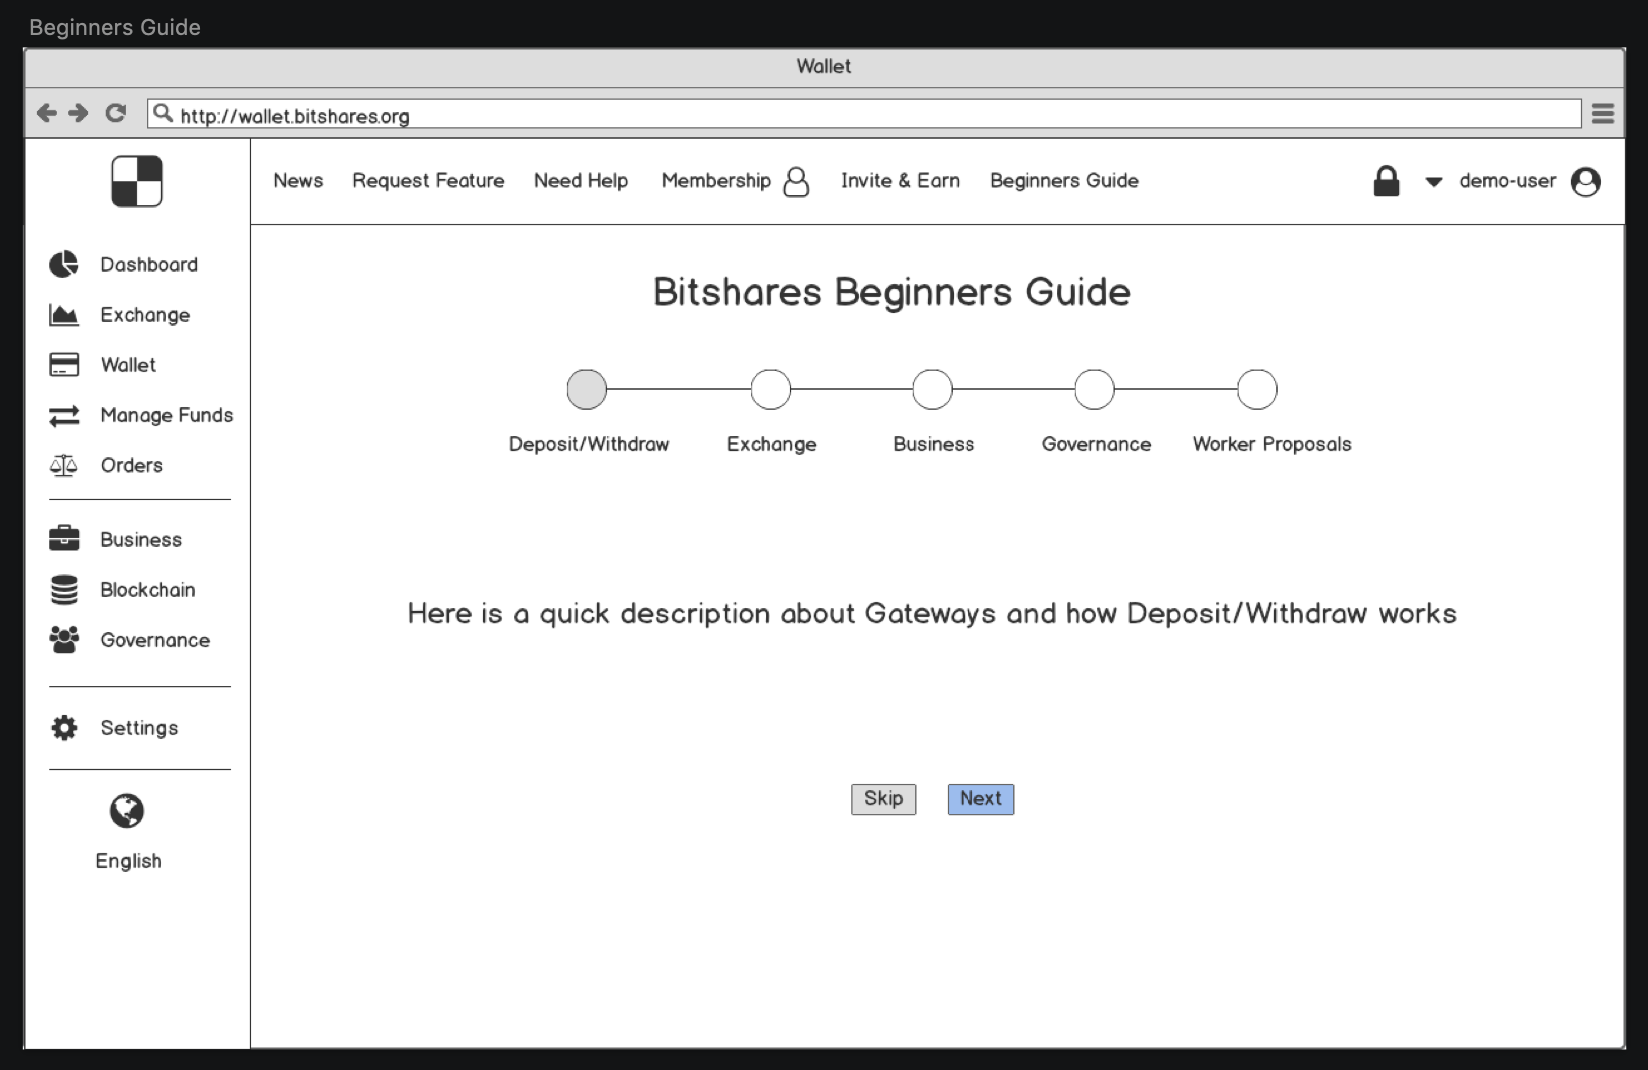Screen dimensions: 1648x1070
Task: Click the Bitshares checkered logo
Action: pyautogui.click(x=137, y=181)
